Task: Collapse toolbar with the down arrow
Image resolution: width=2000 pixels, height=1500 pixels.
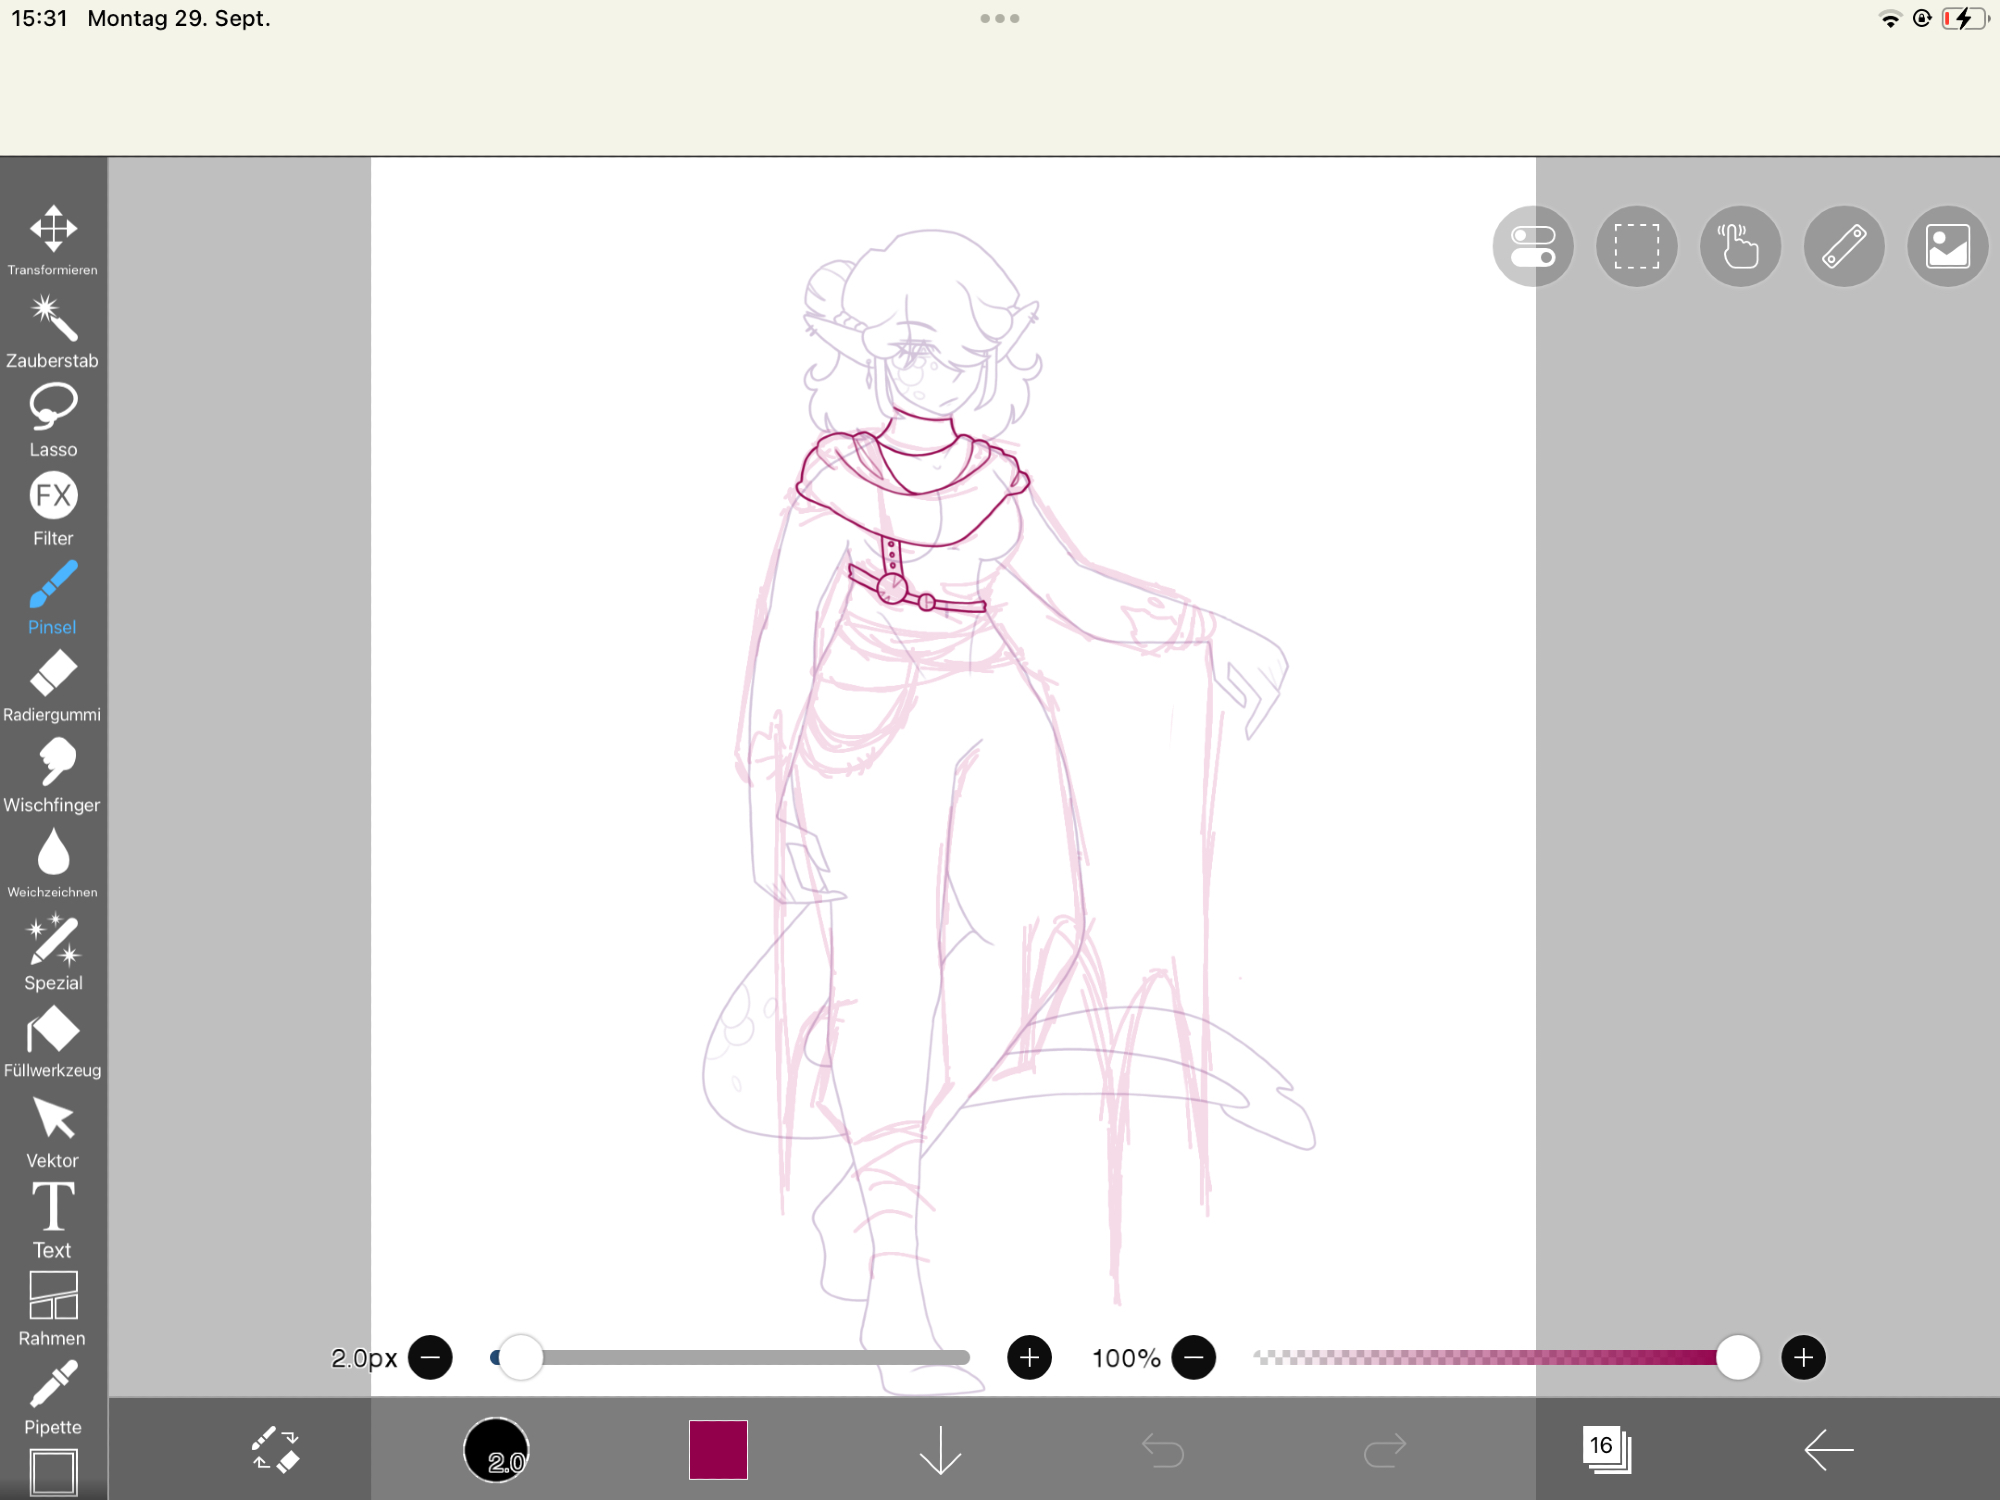Action: (940, 1449)
